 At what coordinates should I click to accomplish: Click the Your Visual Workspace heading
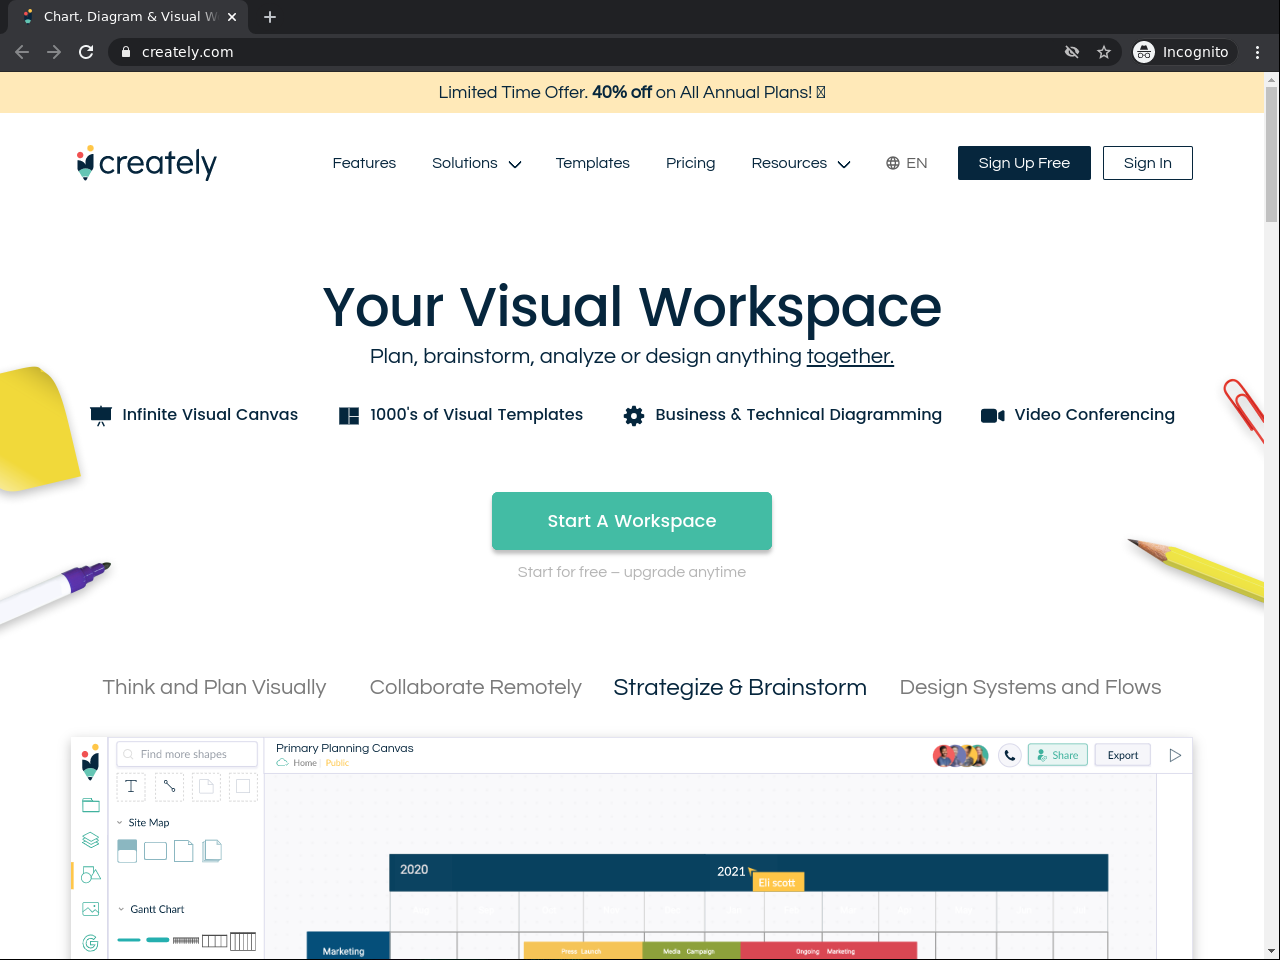point(632,307)
